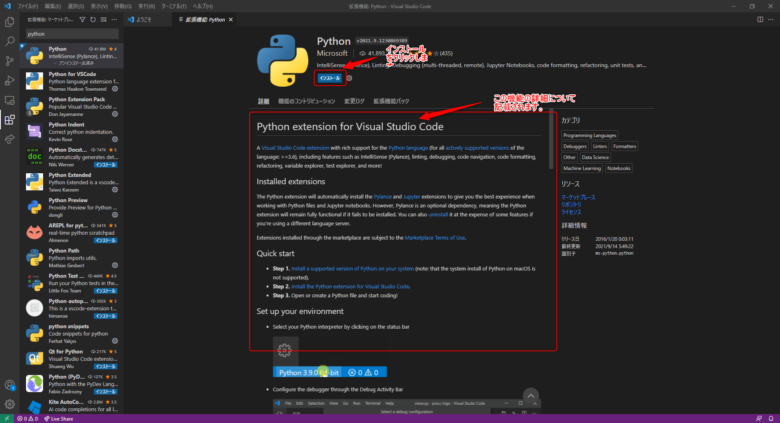The image size is (780, 423).
Task: Install Qt for Python from list
Action: tap(105, 366)
